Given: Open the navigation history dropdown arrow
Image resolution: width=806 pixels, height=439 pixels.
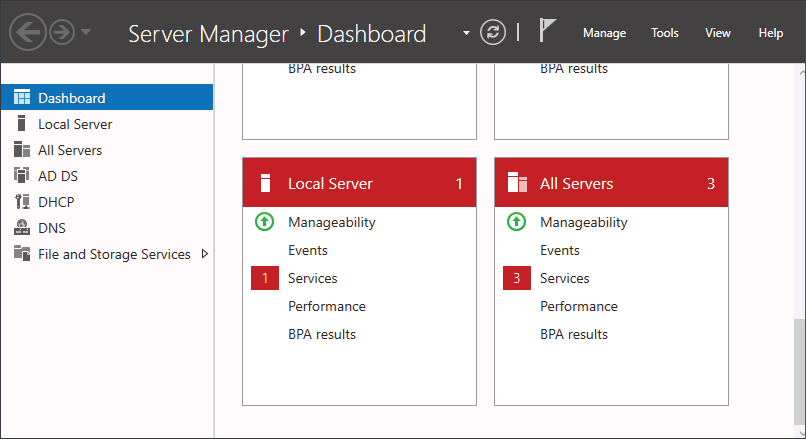Looking at the screenshot, I should tap(86, 32).
